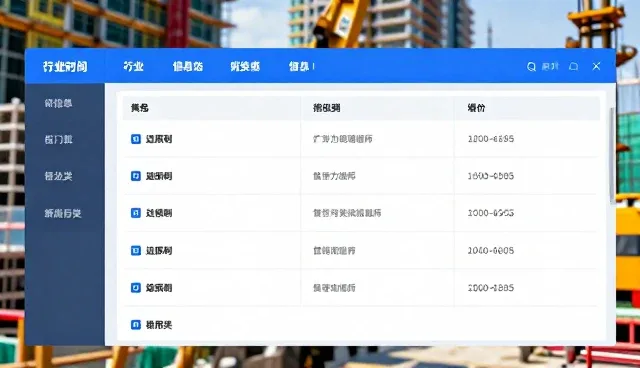Image resolution: width=640 pixels, height=368 pixels.
Task: Click the name text in the 2040-0005 row
Action: pyautogui.click(x=159, y=251)
